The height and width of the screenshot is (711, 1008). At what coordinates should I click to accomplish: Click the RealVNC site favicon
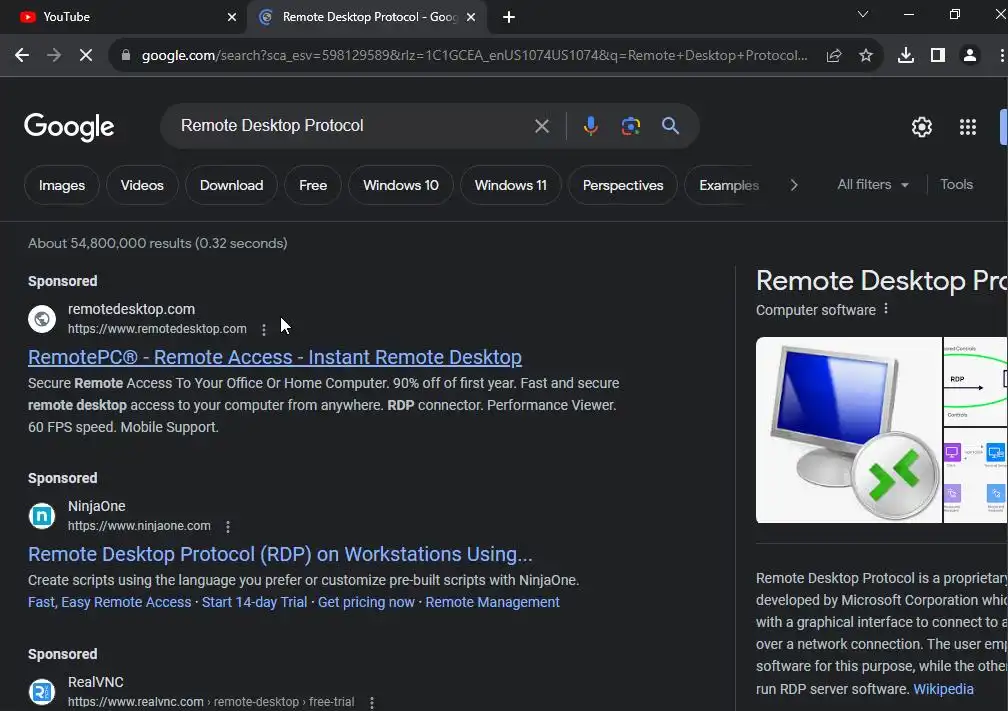click(42, 692)
